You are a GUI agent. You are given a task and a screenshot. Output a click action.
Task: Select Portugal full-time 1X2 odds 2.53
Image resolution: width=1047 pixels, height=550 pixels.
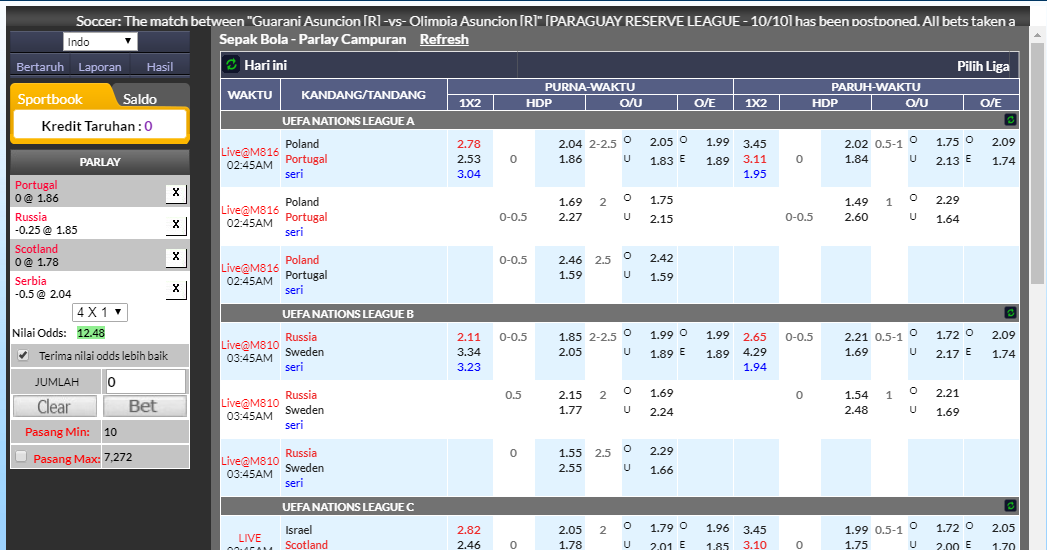coord(469,159)
